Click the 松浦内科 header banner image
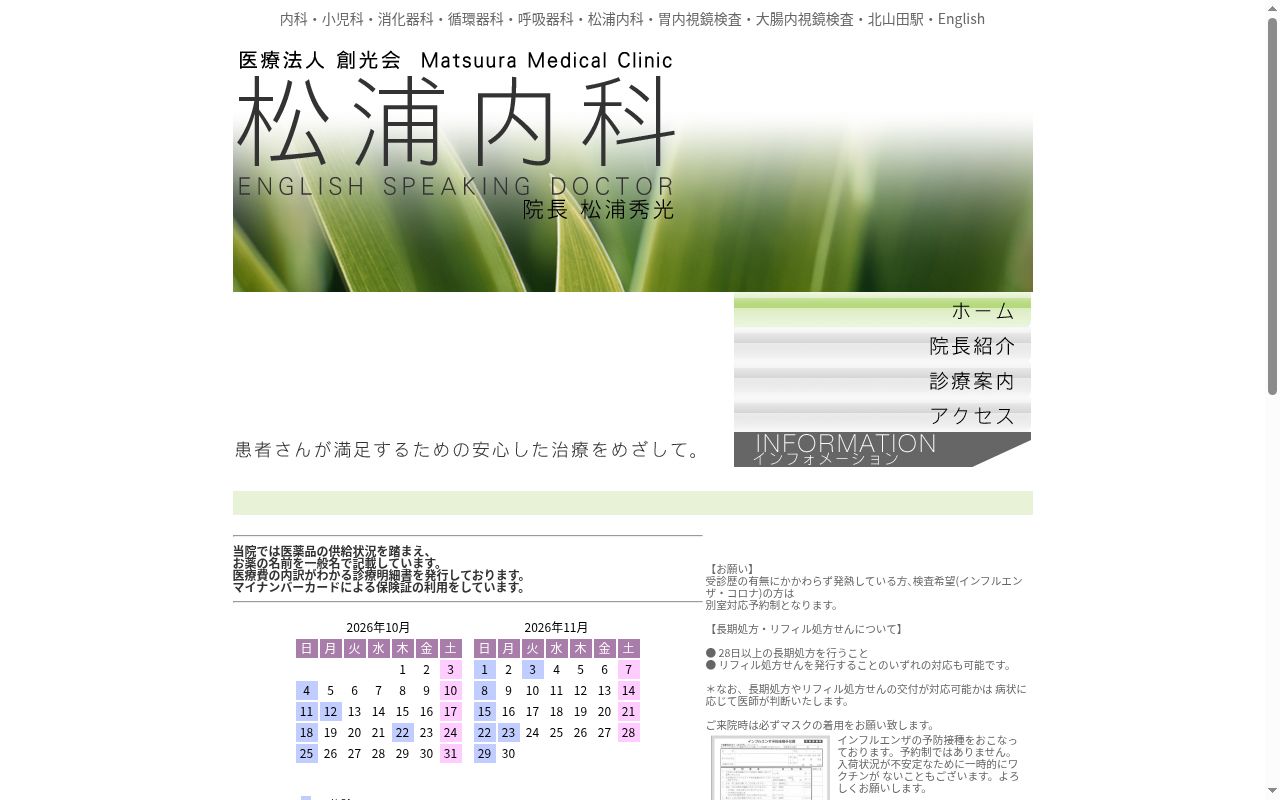The image size is (1280, 800). coord(632,167)
